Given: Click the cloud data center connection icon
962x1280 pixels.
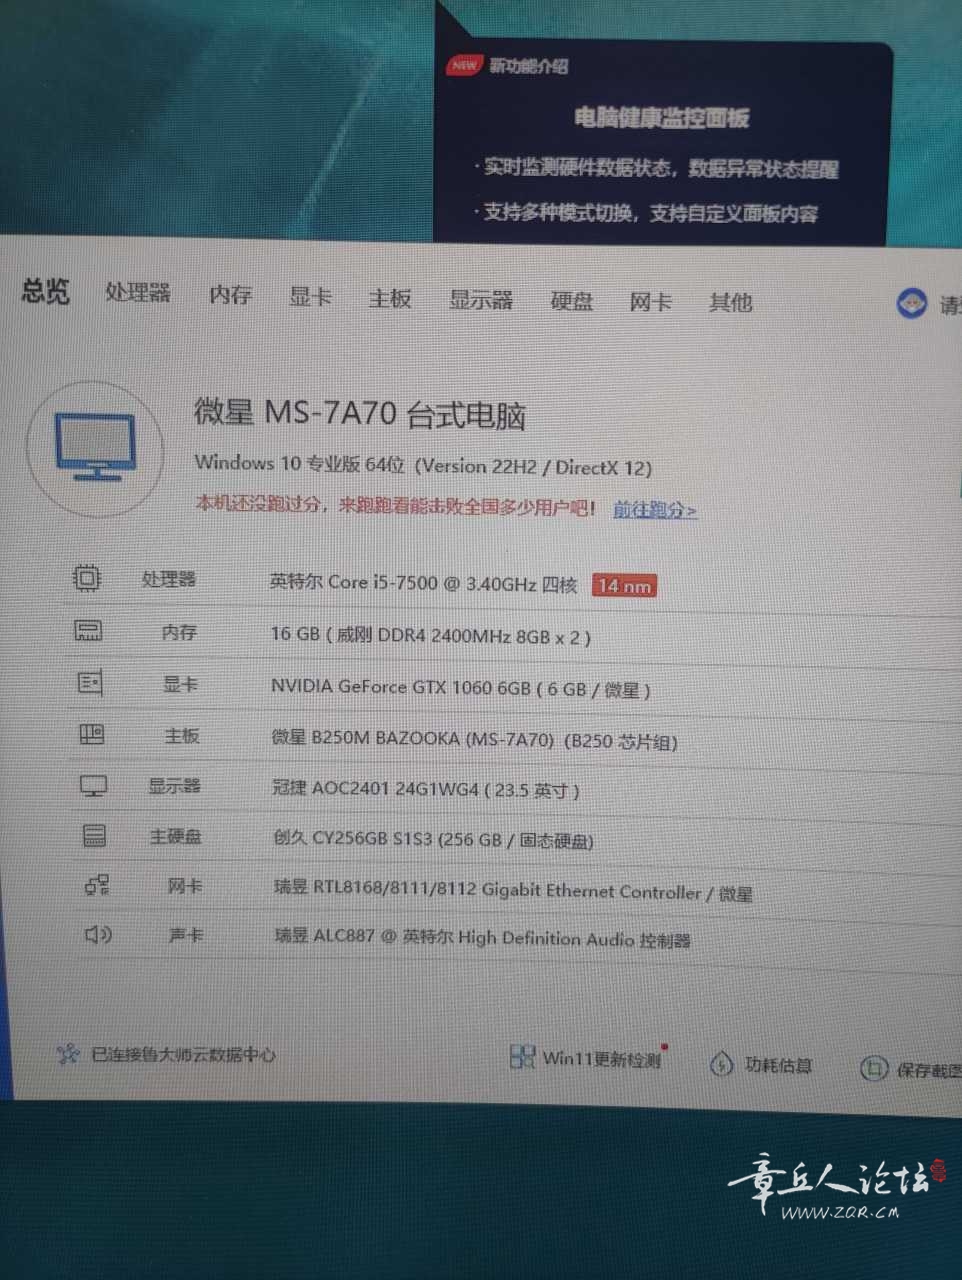Looking at the screenshot, I should 68,1053.
